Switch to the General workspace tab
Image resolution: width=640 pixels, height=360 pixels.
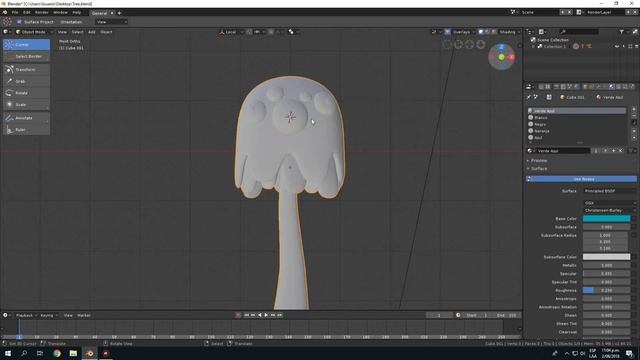coord(99,13)
